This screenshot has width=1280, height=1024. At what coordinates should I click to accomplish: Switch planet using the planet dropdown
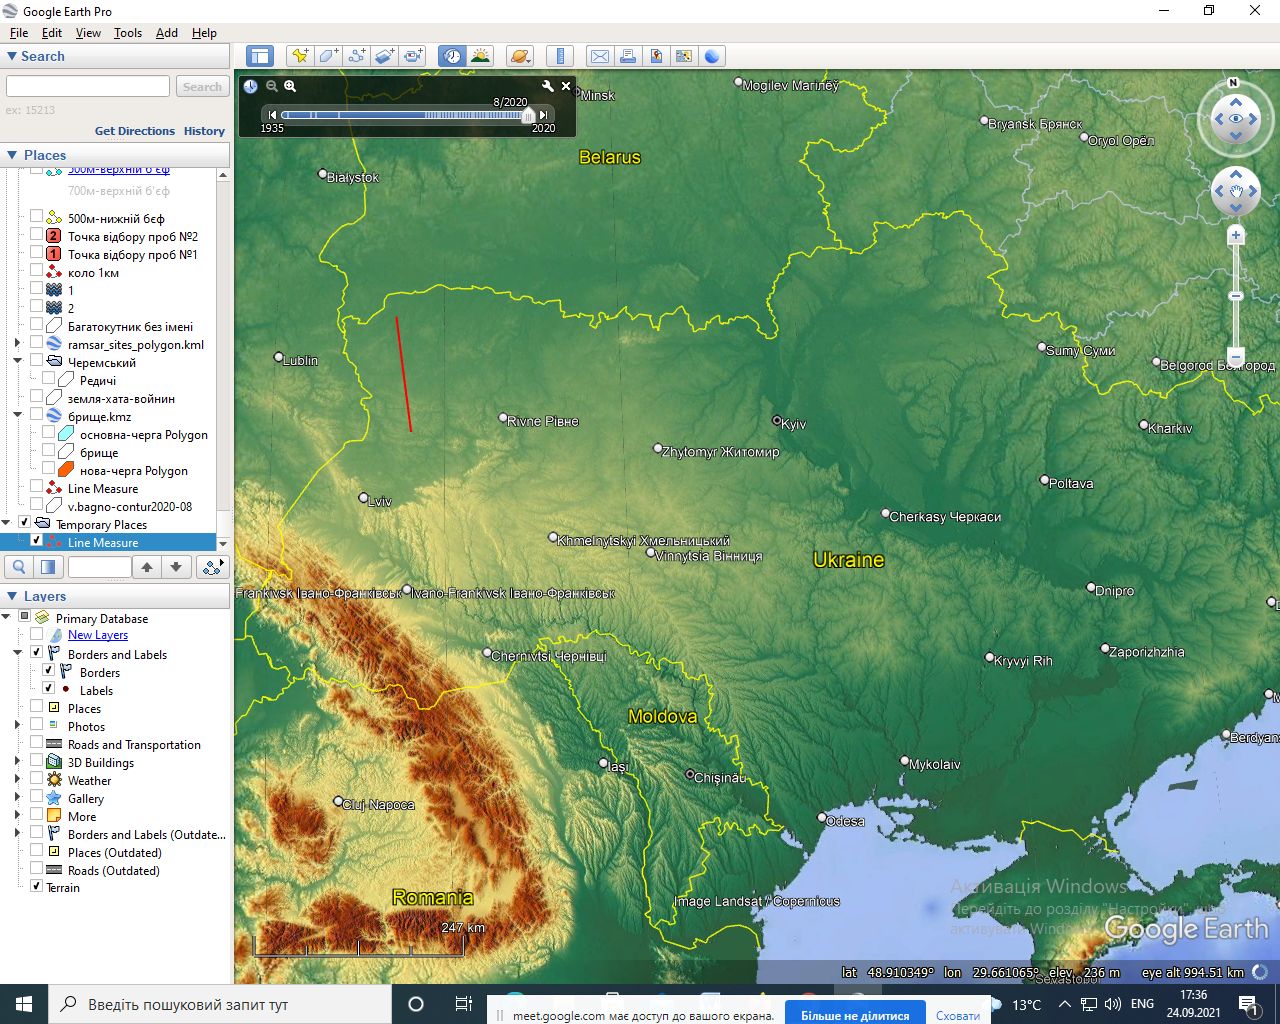tap(520, 56)
